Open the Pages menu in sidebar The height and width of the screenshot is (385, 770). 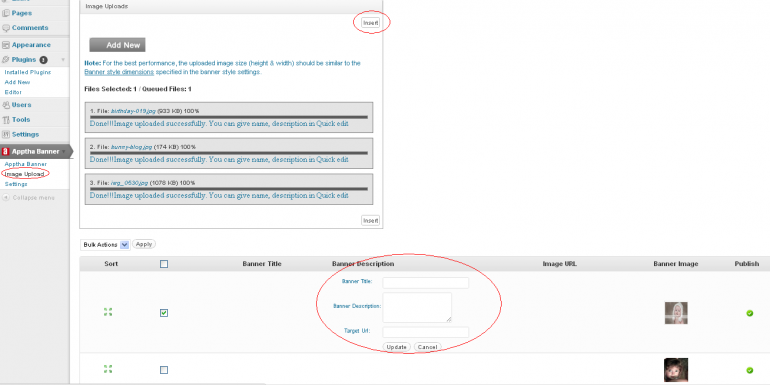click(x=22, y=13)
